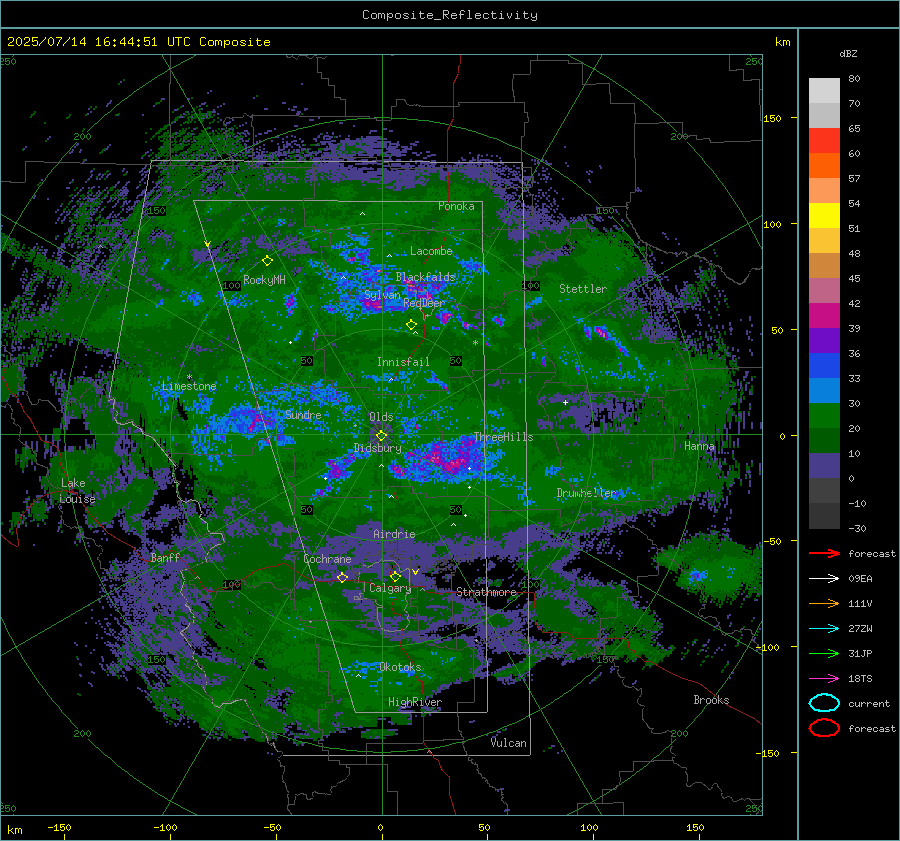Screen dimensions: 900x841
Task: Click the yellow diamond marker above RockyMH
Action: point(267,261)
